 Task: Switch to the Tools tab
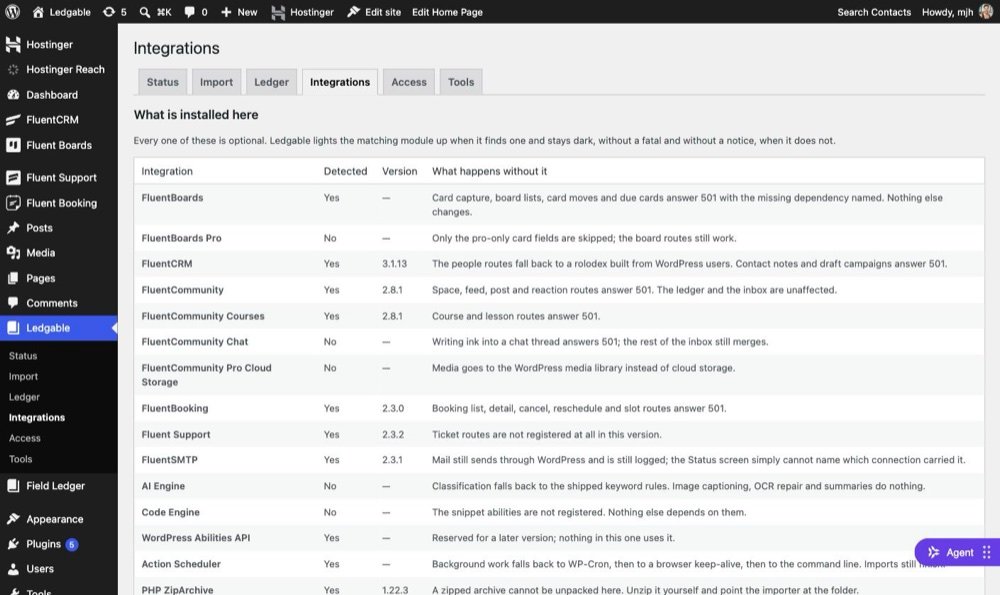pyautogui.click(x=461, y=82)
